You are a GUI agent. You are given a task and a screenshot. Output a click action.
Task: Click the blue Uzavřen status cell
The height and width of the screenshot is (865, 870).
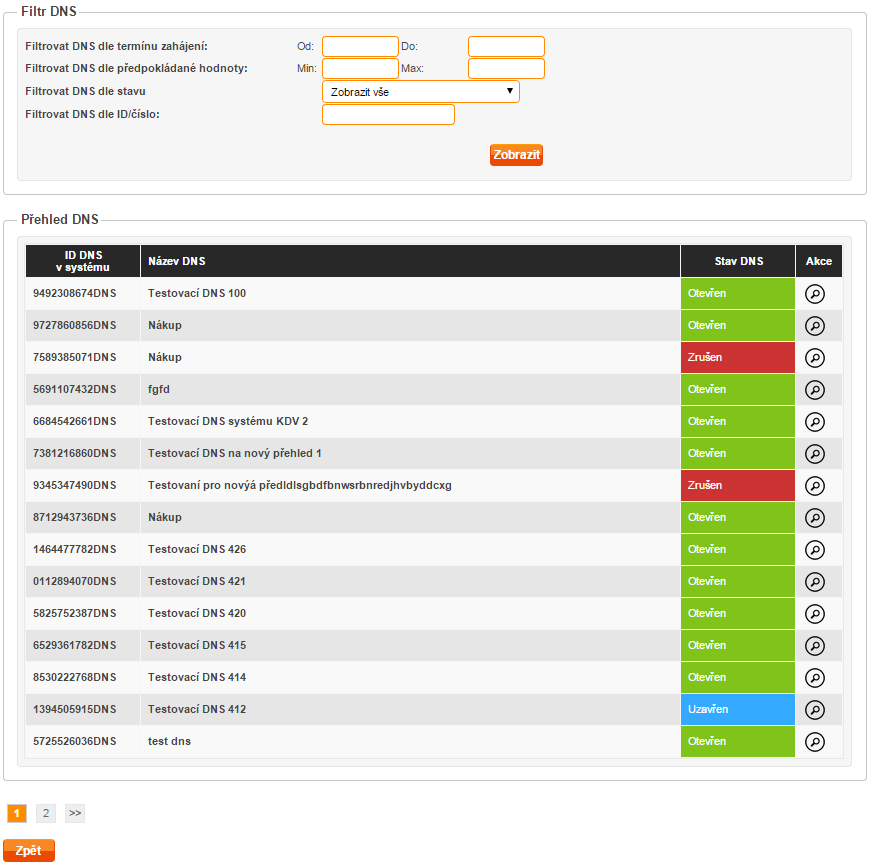tap(738, 709)
